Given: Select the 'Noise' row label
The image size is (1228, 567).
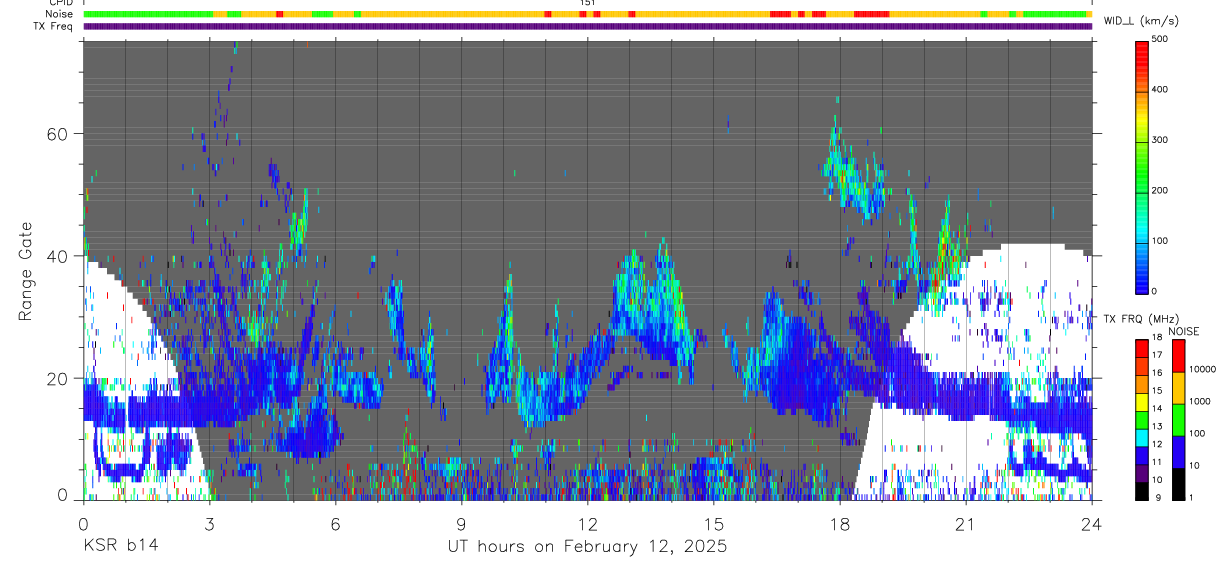Looking at the screenshot, I should tap(60, 14).
